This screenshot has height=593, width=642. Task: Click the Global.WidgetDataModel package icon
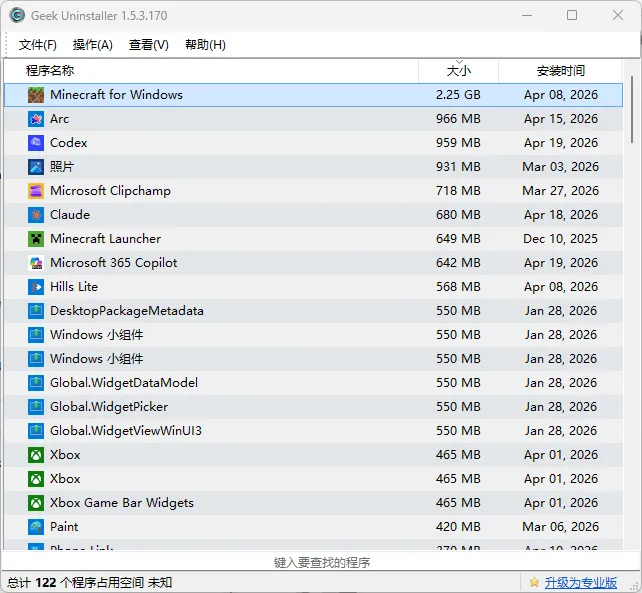pyautogui.click(x=36, y=383)
